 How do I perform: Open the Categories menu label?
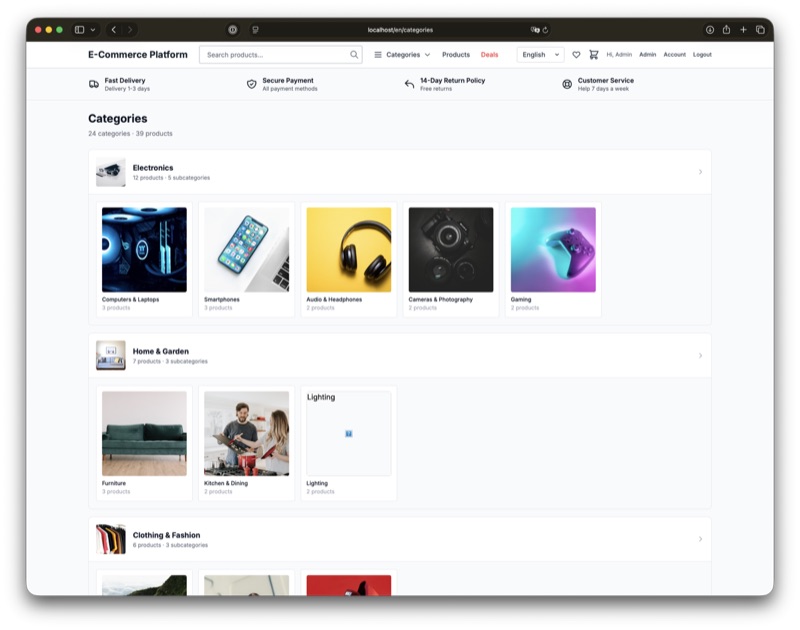[x=403, y=55]
